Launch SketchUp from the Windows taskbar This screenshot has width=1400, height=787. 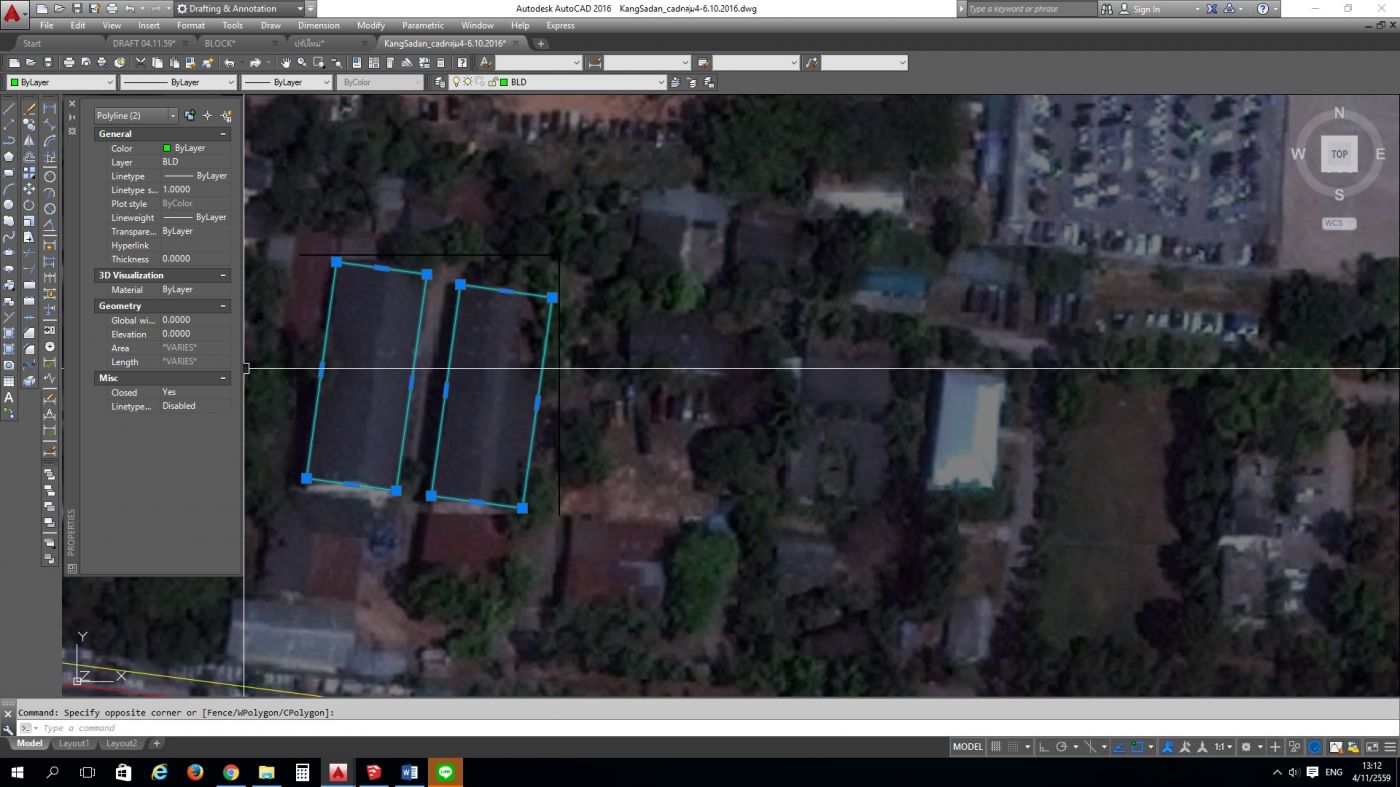point(373,773)
